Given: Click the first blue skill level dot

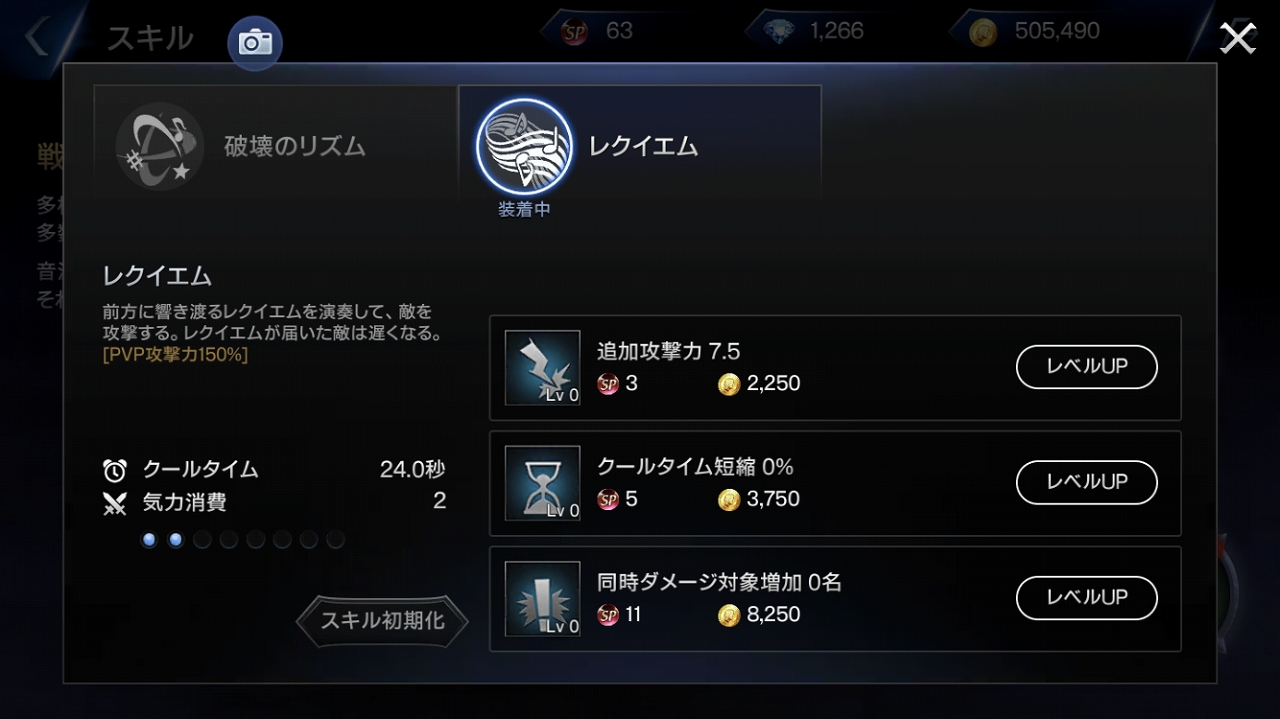Looking at the screenshot, I should pos(149,540).
